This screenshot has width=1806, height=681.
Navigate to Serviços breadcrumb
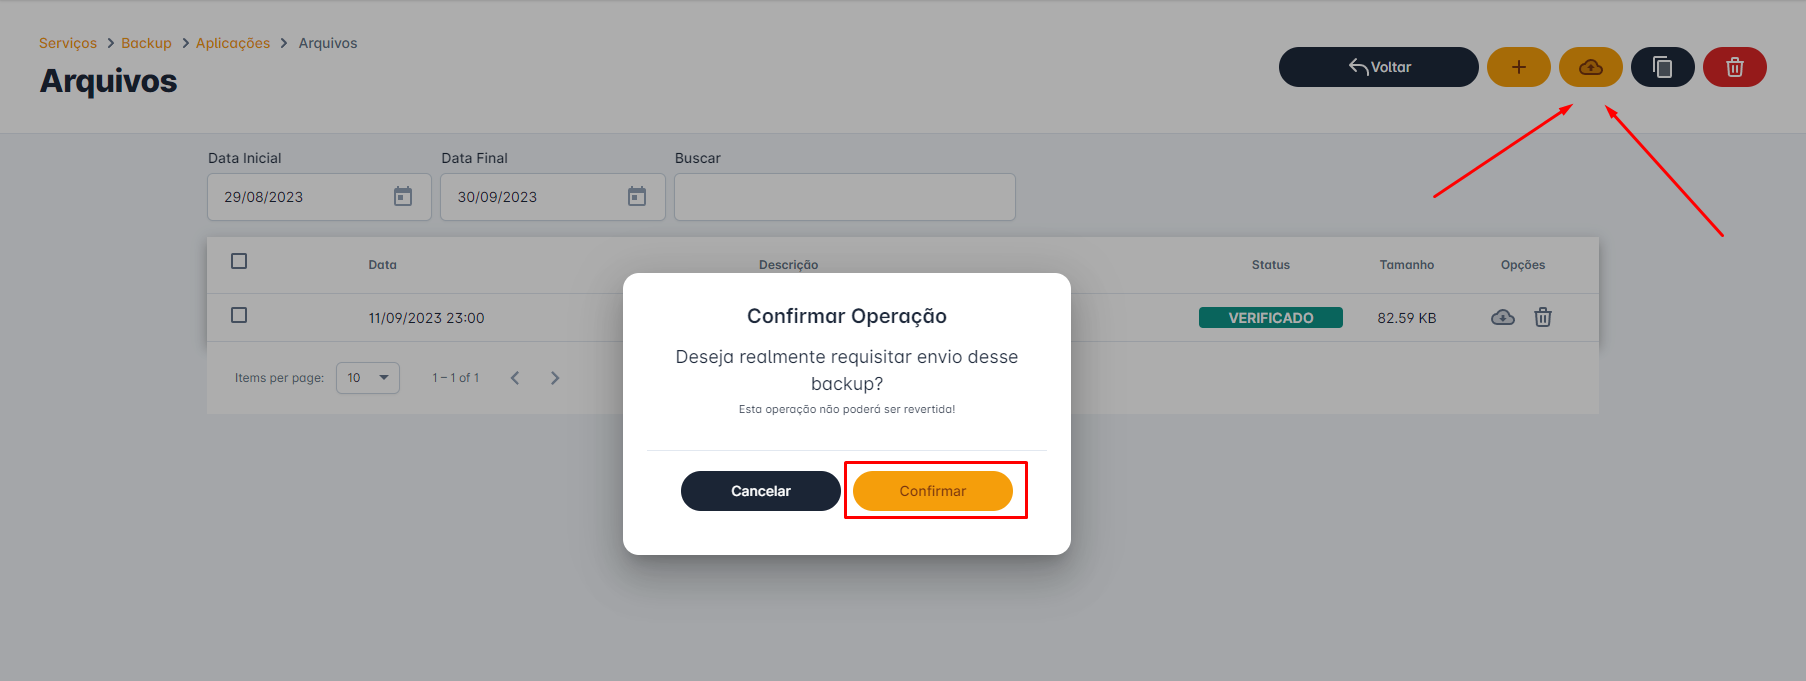point(68,43)
